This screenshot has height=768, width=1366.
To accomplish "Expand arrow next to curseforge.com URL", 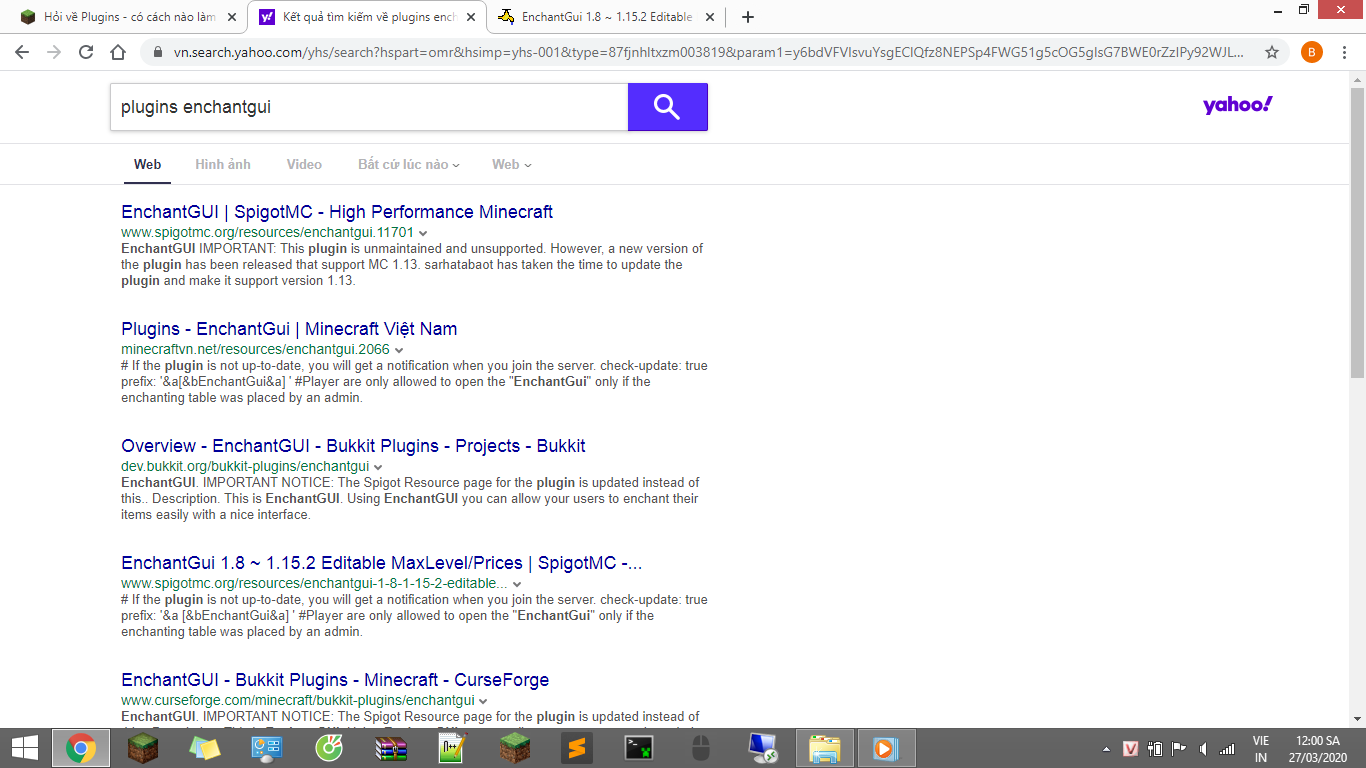I will point(484,701).
